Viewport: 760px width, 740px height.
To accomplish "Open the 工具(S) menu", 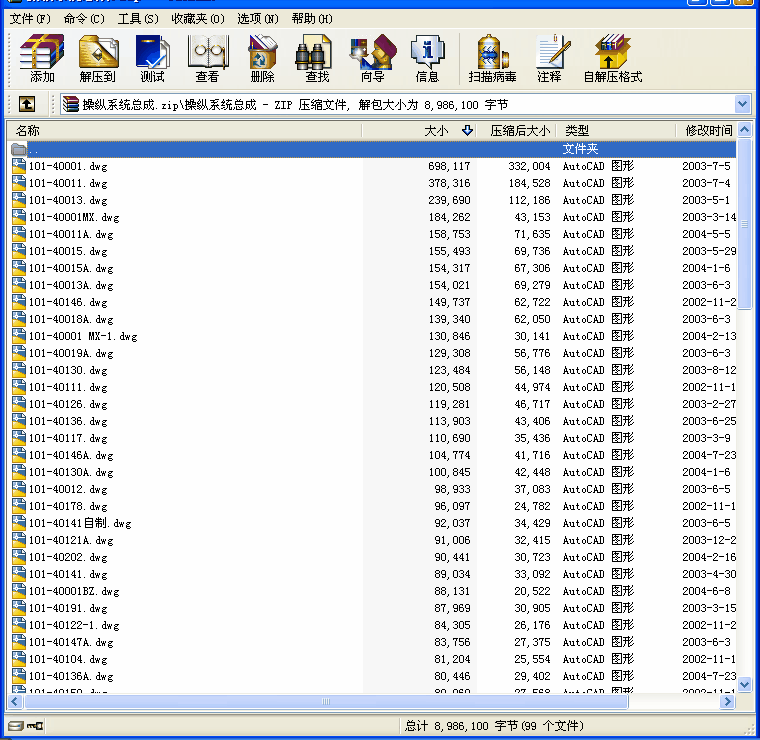I will [138, 18].
